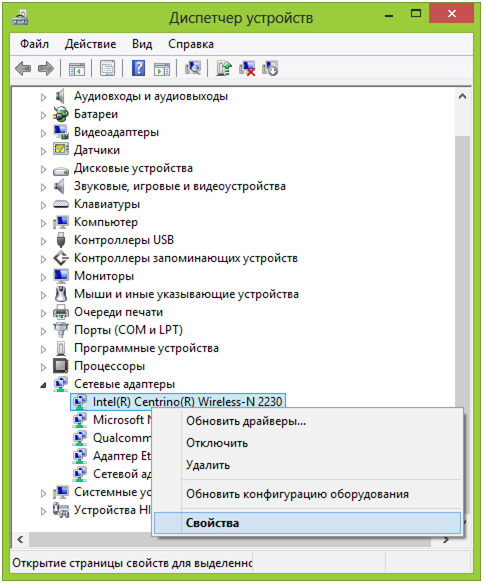Expand the Порты (COM и LPT) node

[x=44, y=331]
